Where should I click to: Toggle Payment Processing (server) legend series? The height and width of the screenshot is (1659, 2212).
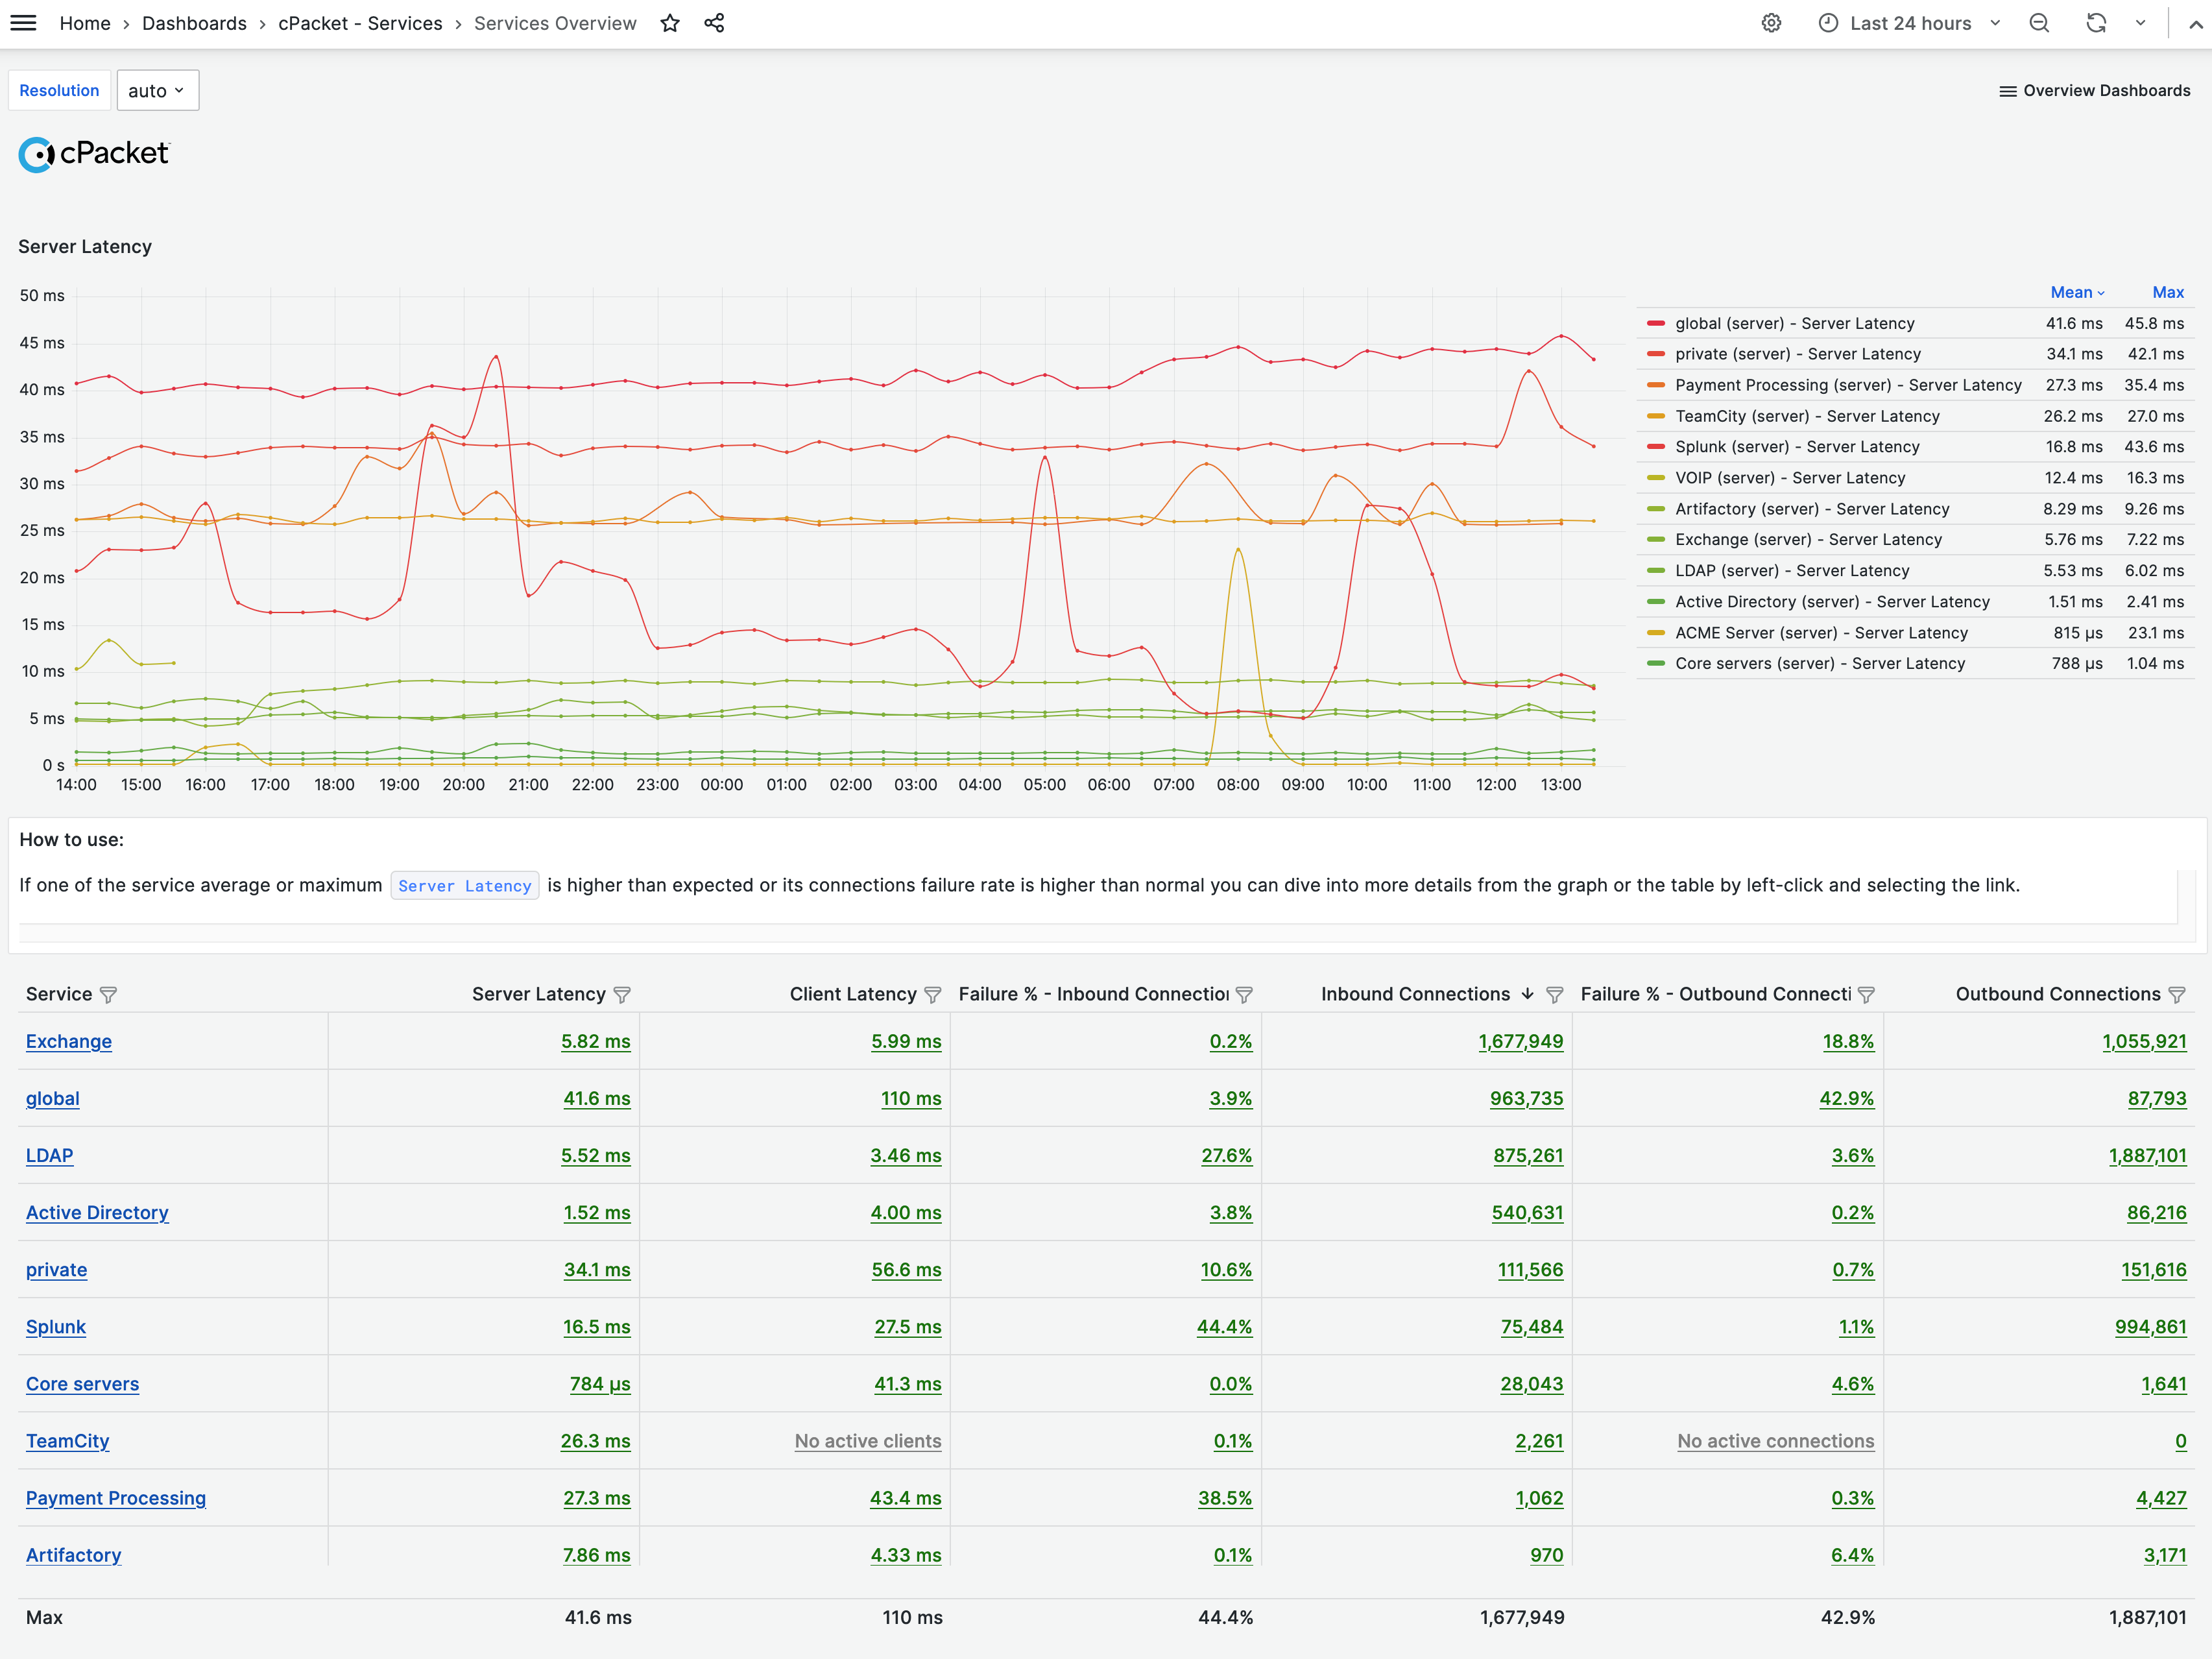(1848, 385)
